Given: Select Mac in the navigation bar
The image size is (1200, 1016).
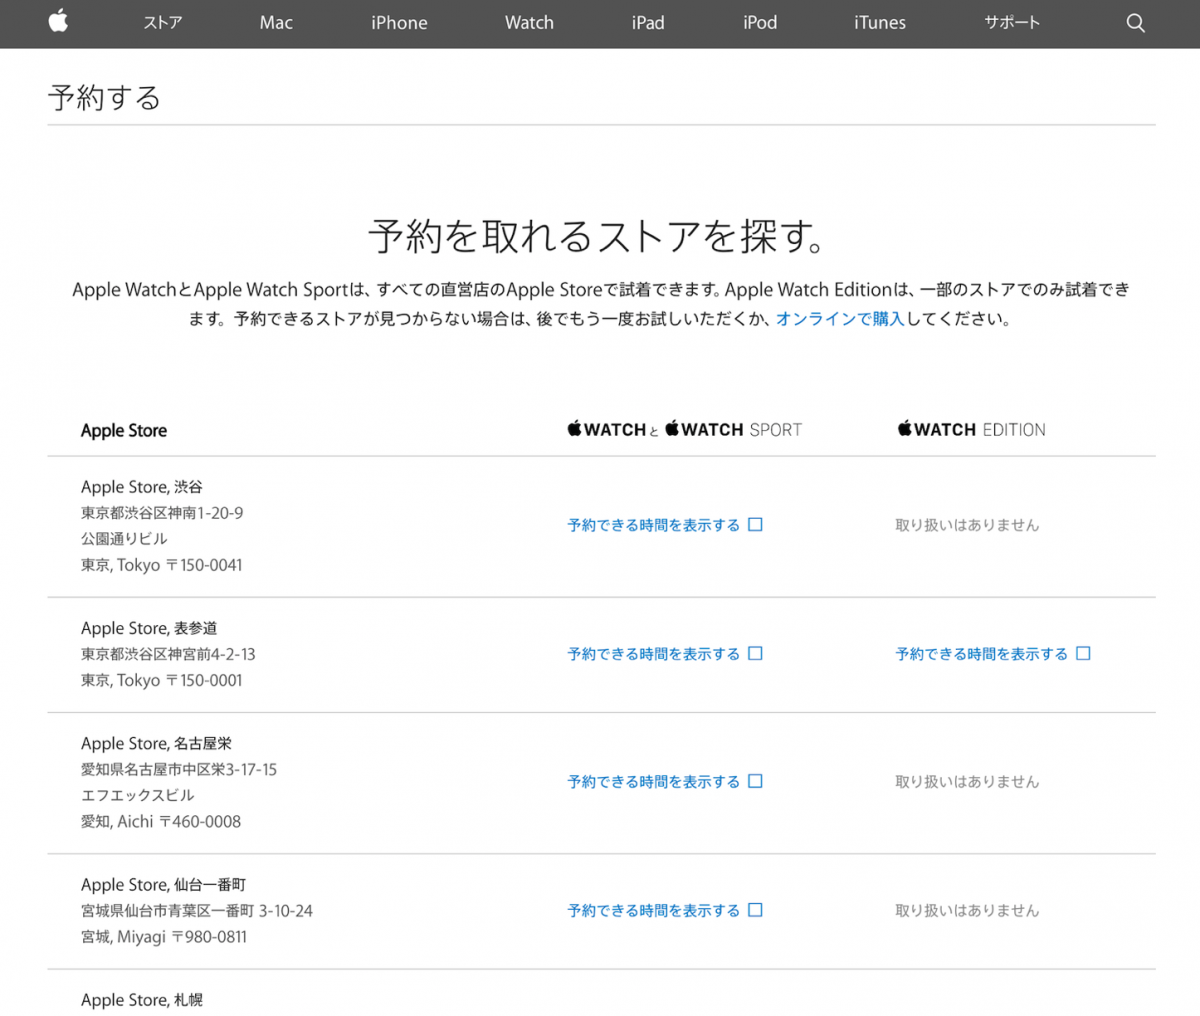Looking at the screenshot, I should (275, 22).
